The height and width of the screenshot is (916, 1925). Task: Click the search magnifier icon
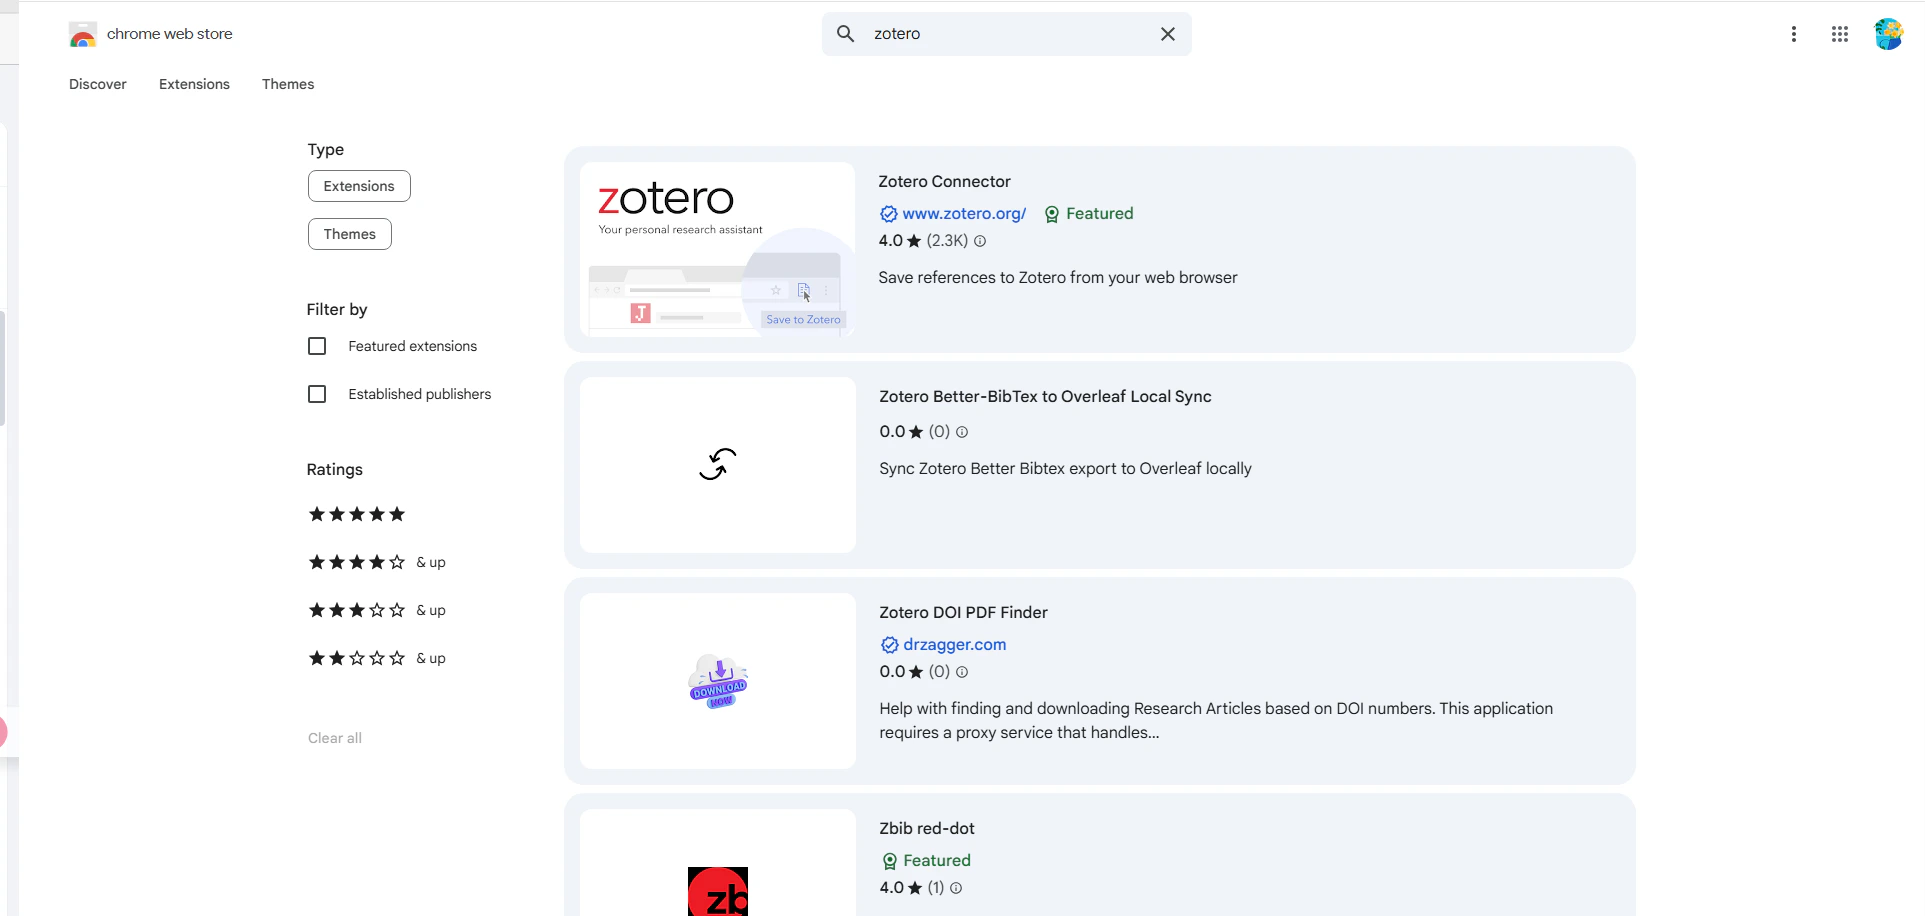(846, 33)
